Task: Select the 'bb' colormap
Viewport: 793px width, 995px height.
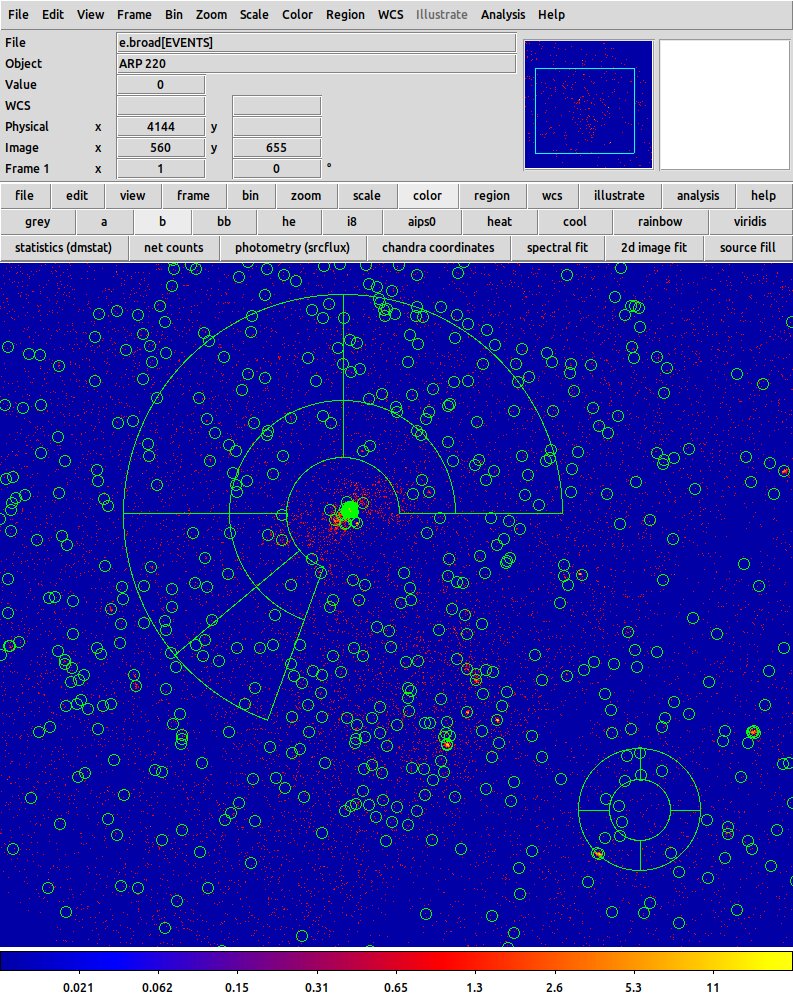Action: tap(224, 221)
